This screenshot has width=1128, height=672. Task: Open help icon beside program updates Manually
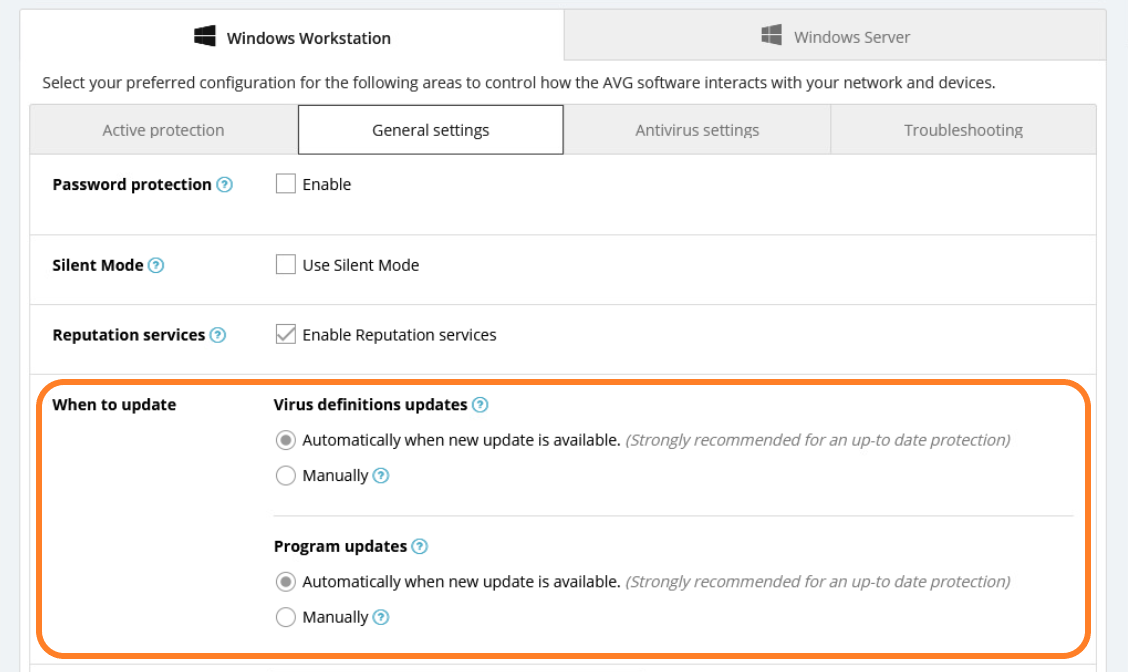[x=381, y=617]
